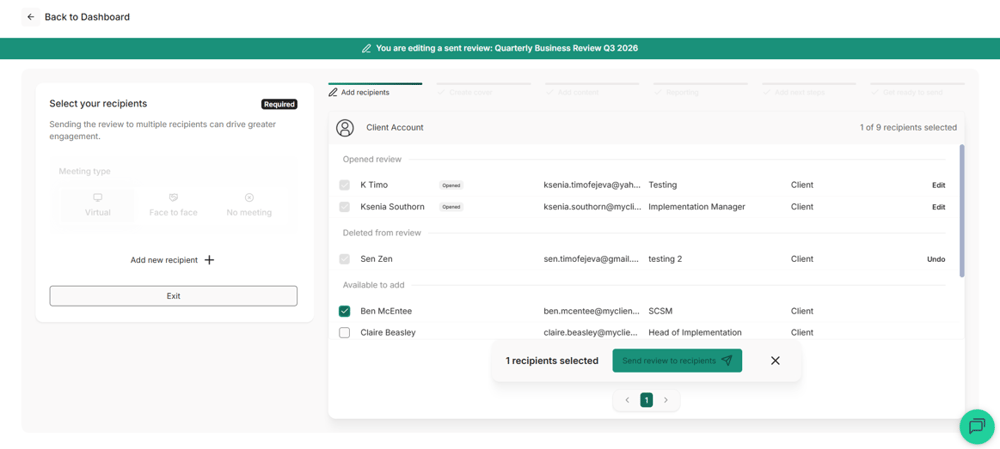The height and width of the screenshot is (449, 1000).
Task: Pick the No meeting icon
Action: click(x=249, y=198)
